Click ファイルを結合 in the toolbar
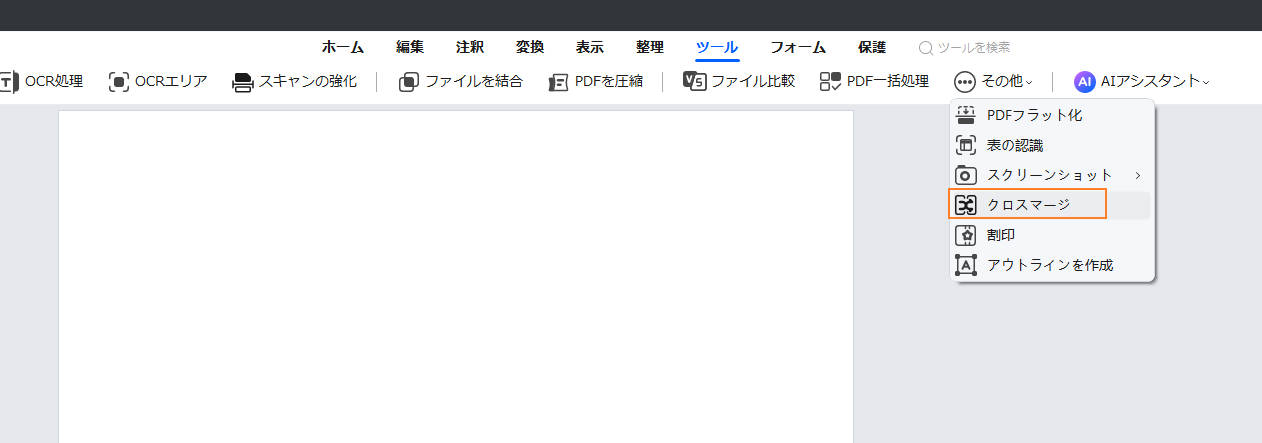 click(460, 81)
